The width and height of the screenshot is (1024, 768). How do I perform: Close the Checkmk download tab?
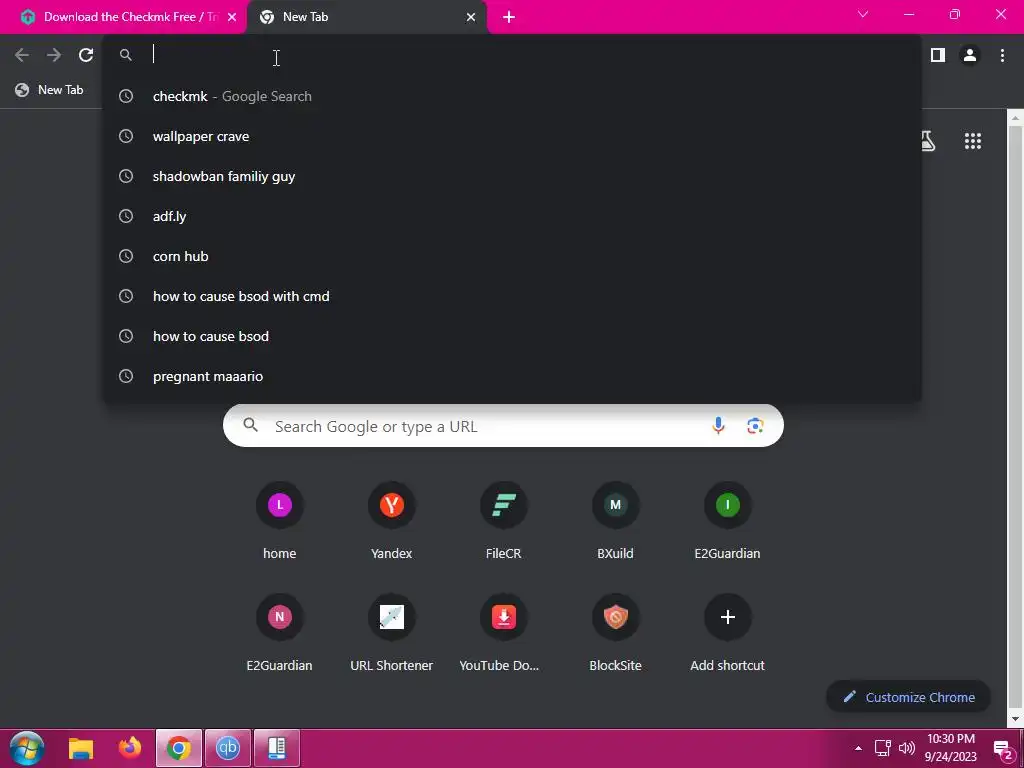click(x=232, y=17)
